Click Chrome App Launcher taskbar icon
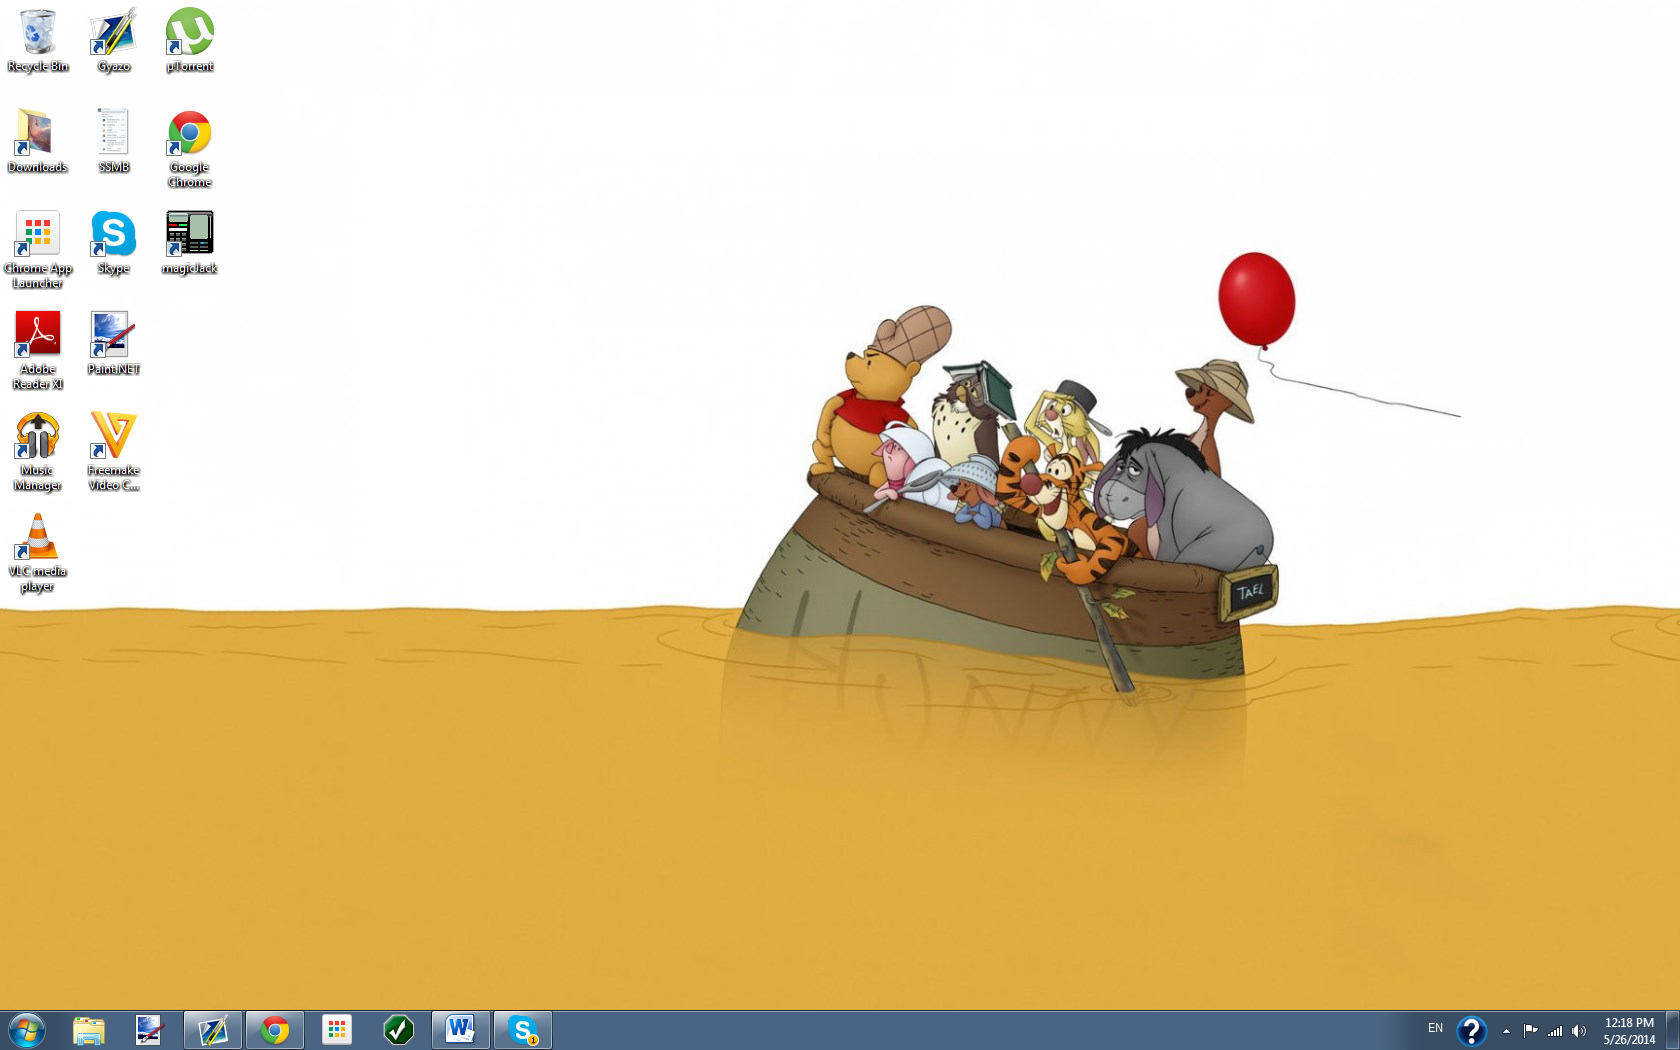 tap(337, 1030)
